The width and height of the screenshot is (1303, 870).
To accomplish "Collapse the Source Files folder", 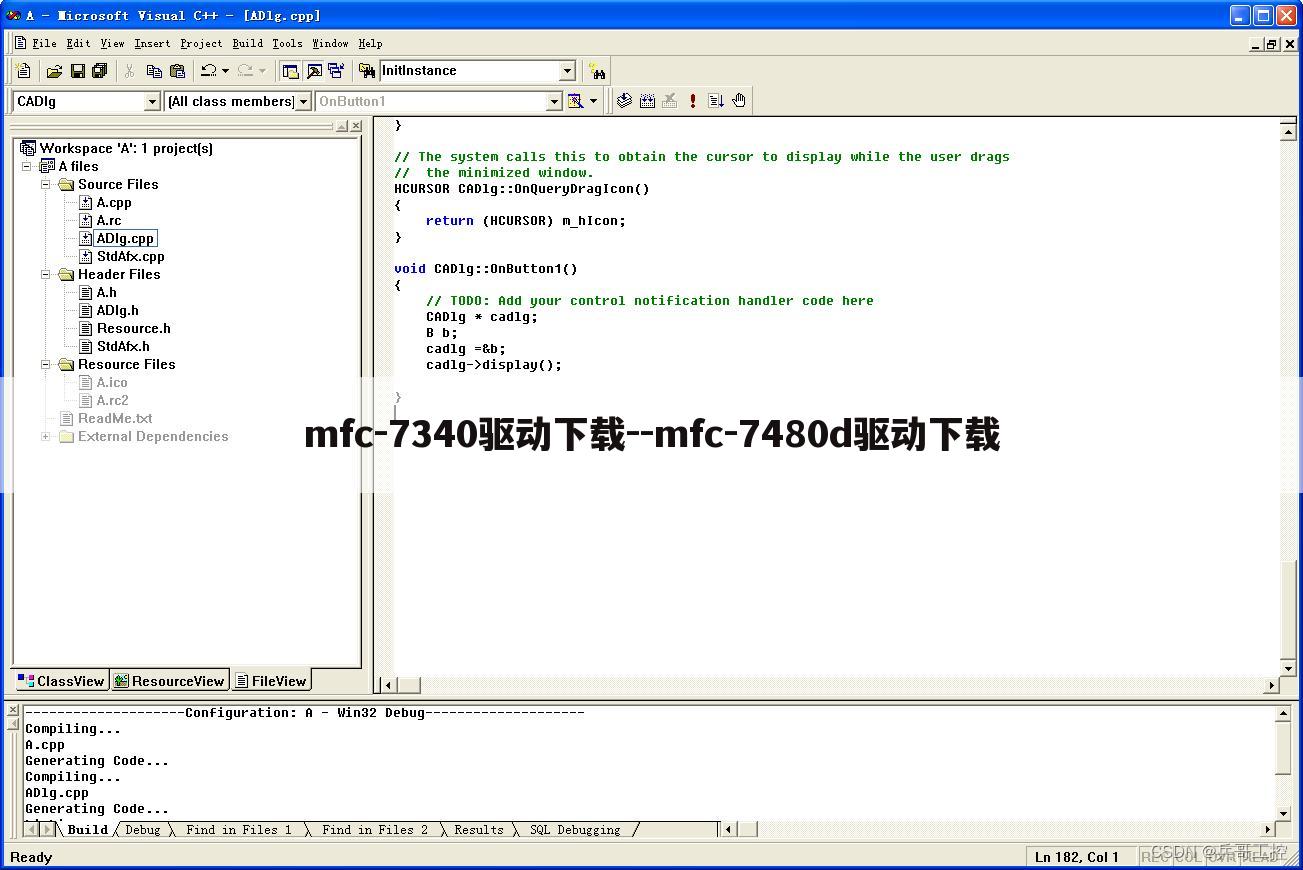I will pyautogui.click(x=45, y=184).
